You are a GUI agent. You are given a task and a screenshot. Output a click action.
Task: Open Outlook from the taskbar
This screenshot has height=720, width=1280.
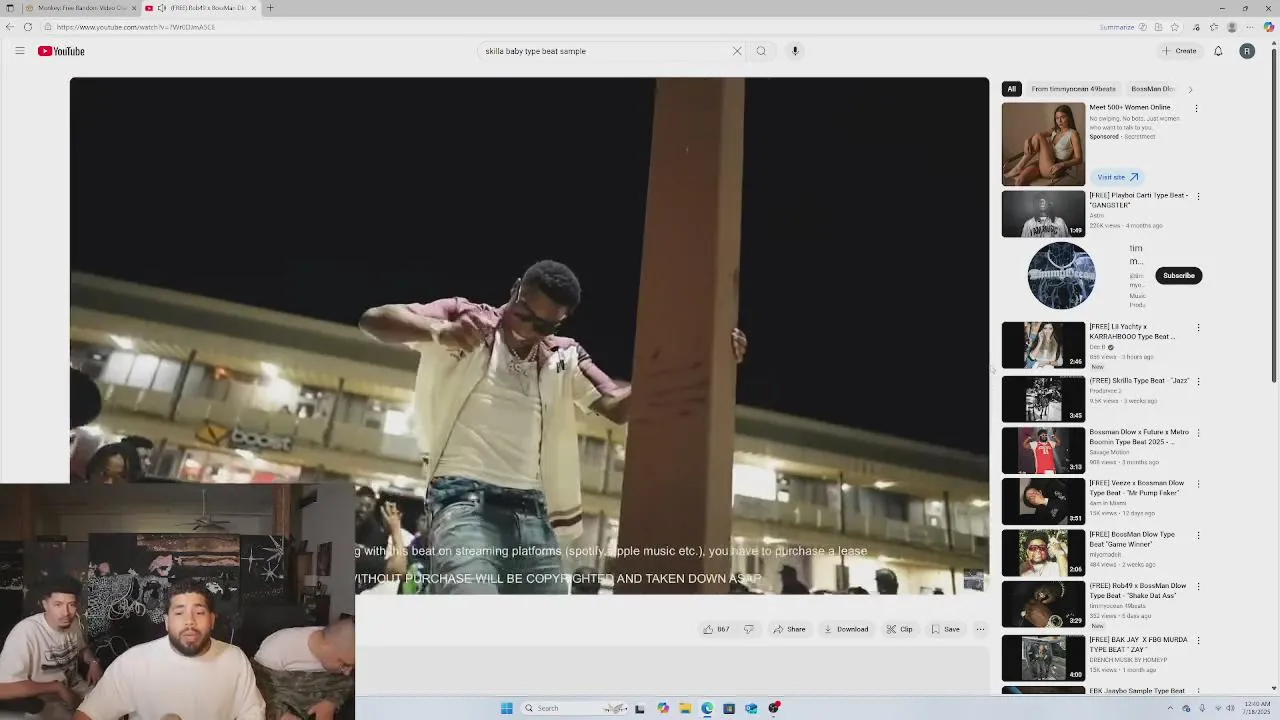pos(751,708)
